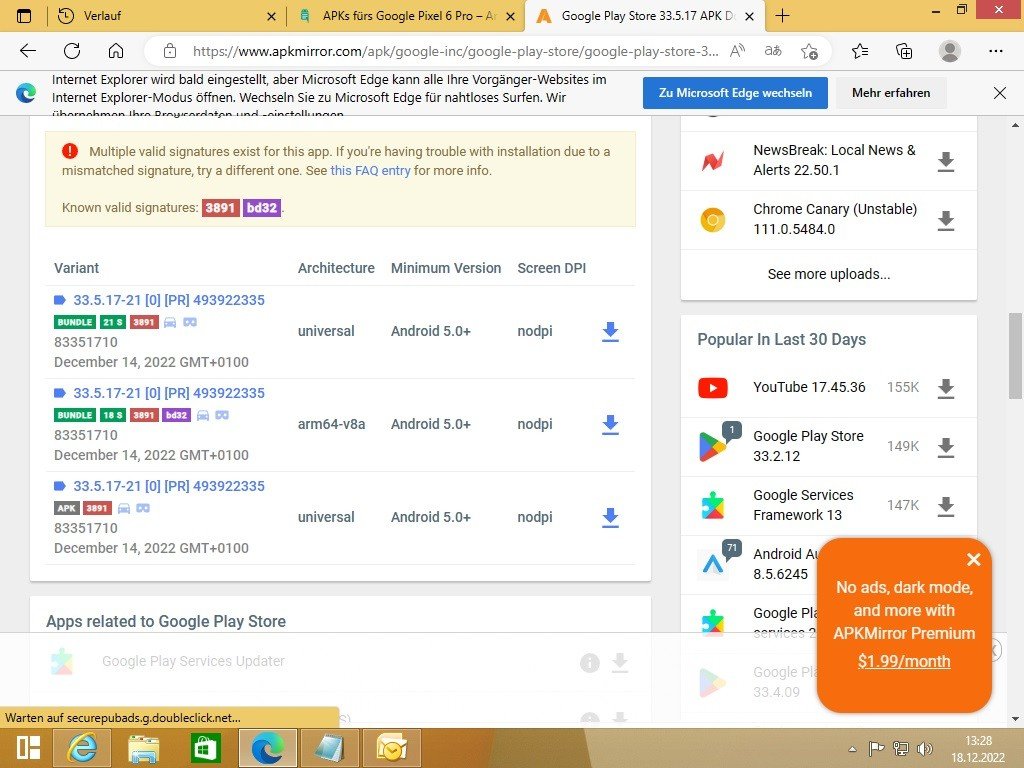The height and width of the screenshot is (768, 1024).
Task: Click the purple bd32 badge in arm64-v8a row
Action: [x=176, y=415]
